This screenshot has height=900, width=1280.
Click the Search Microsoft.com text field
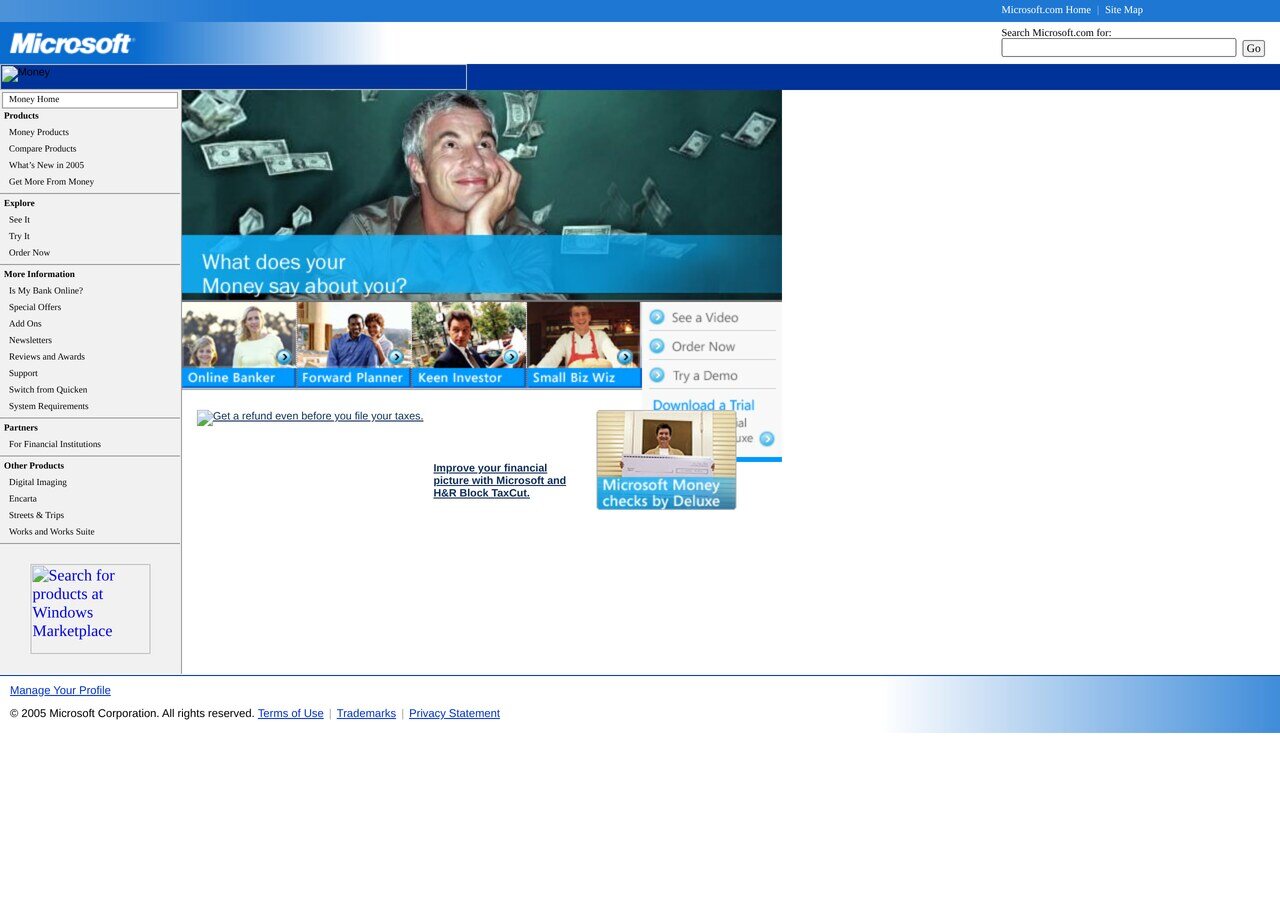[1119, 48]
